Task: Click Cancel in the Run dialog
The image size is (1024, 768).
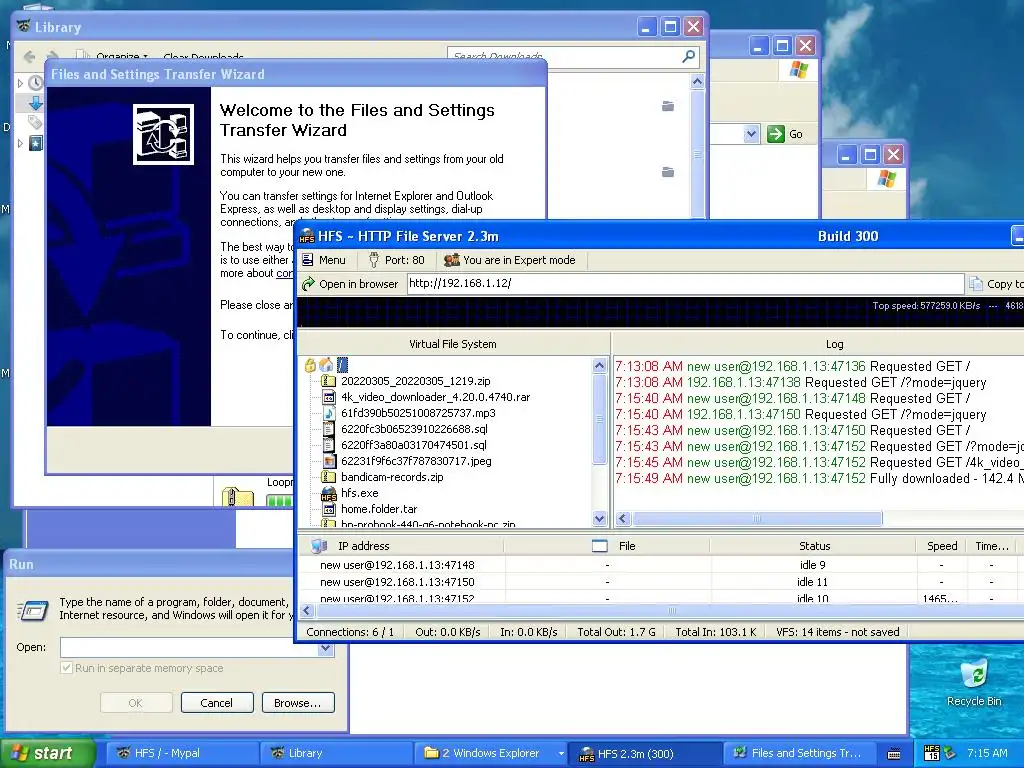Action: click(216, 703)
